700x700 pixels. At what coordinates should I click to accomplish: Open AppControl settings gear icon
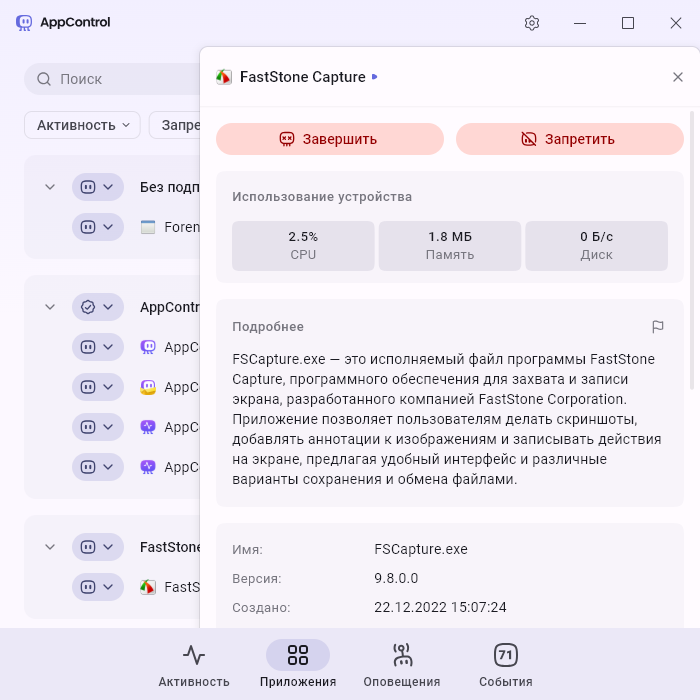(532, 23)
